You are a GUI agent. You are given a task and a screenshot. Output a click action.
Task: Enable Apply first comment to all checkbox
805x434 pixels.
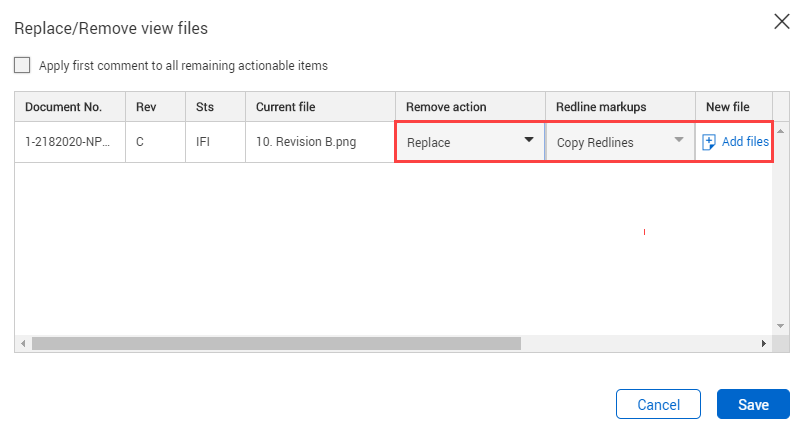pyautogui.click(x=22, y=65)
